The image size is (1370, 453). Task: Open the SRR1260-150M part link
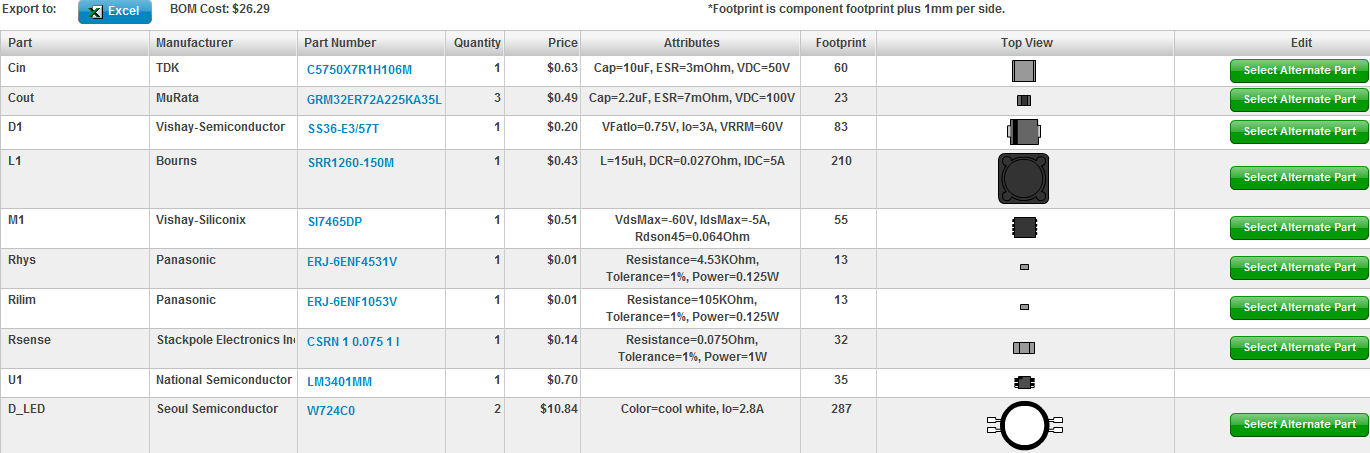tap(351, 163)
